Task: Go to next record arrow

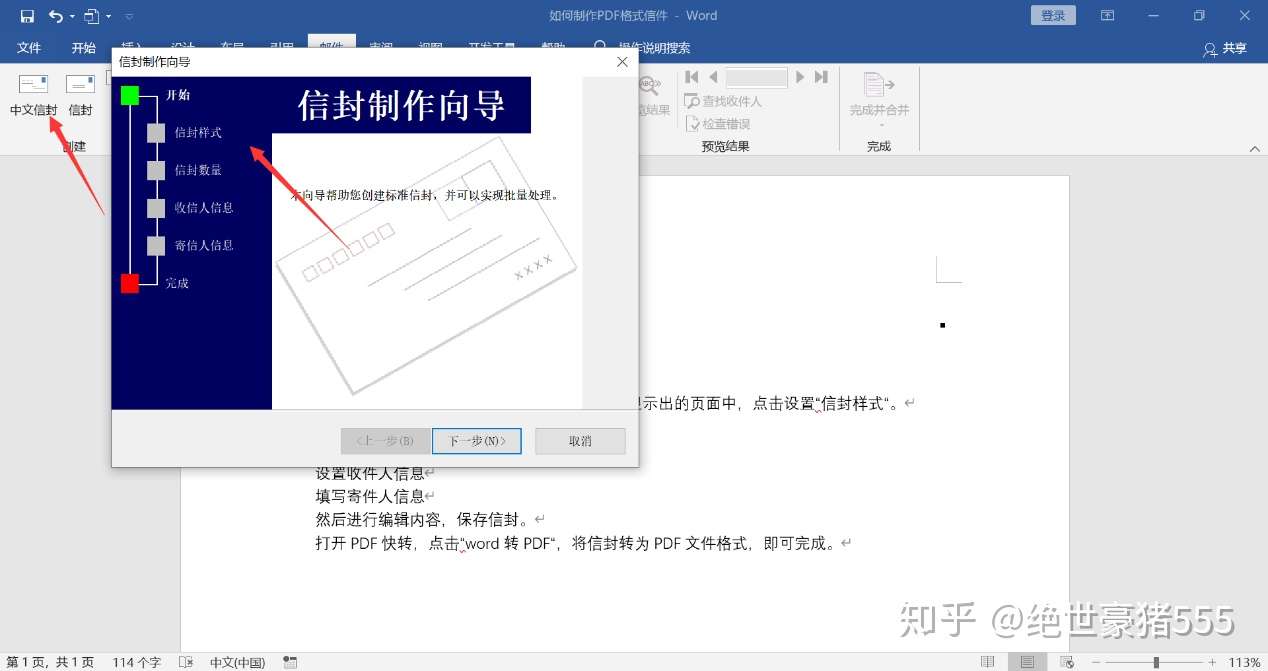Action: (x=800, y=77)
